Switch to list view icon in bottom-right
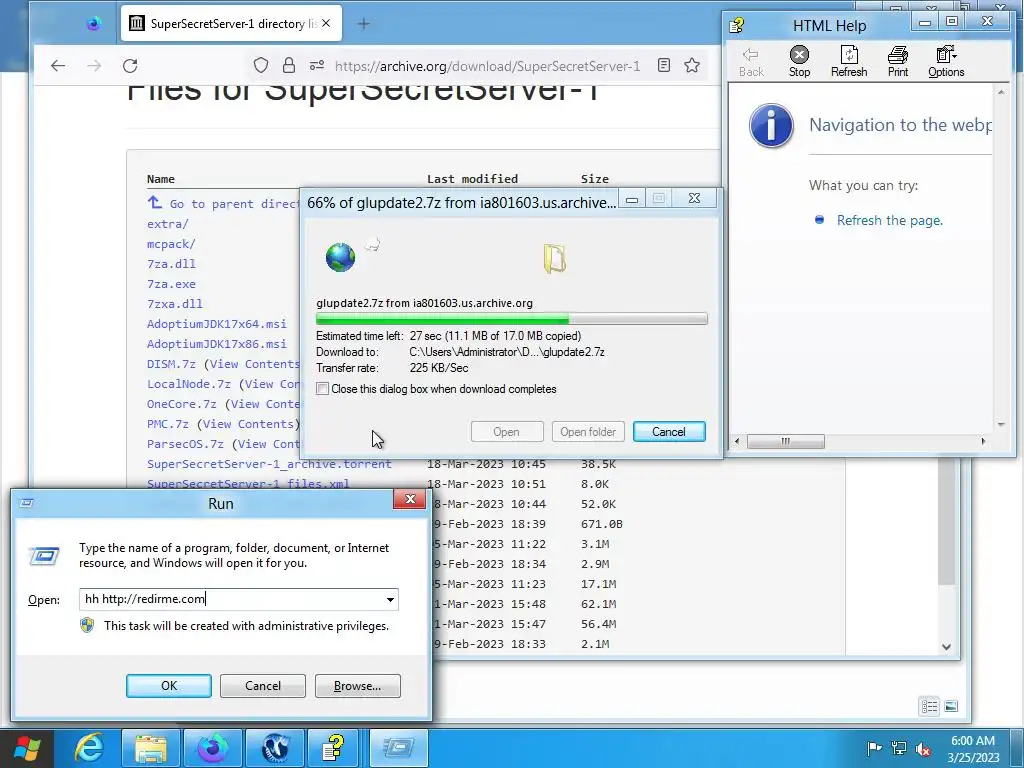The height and width of the screenshot is (768, 1024). pos(929,706)
